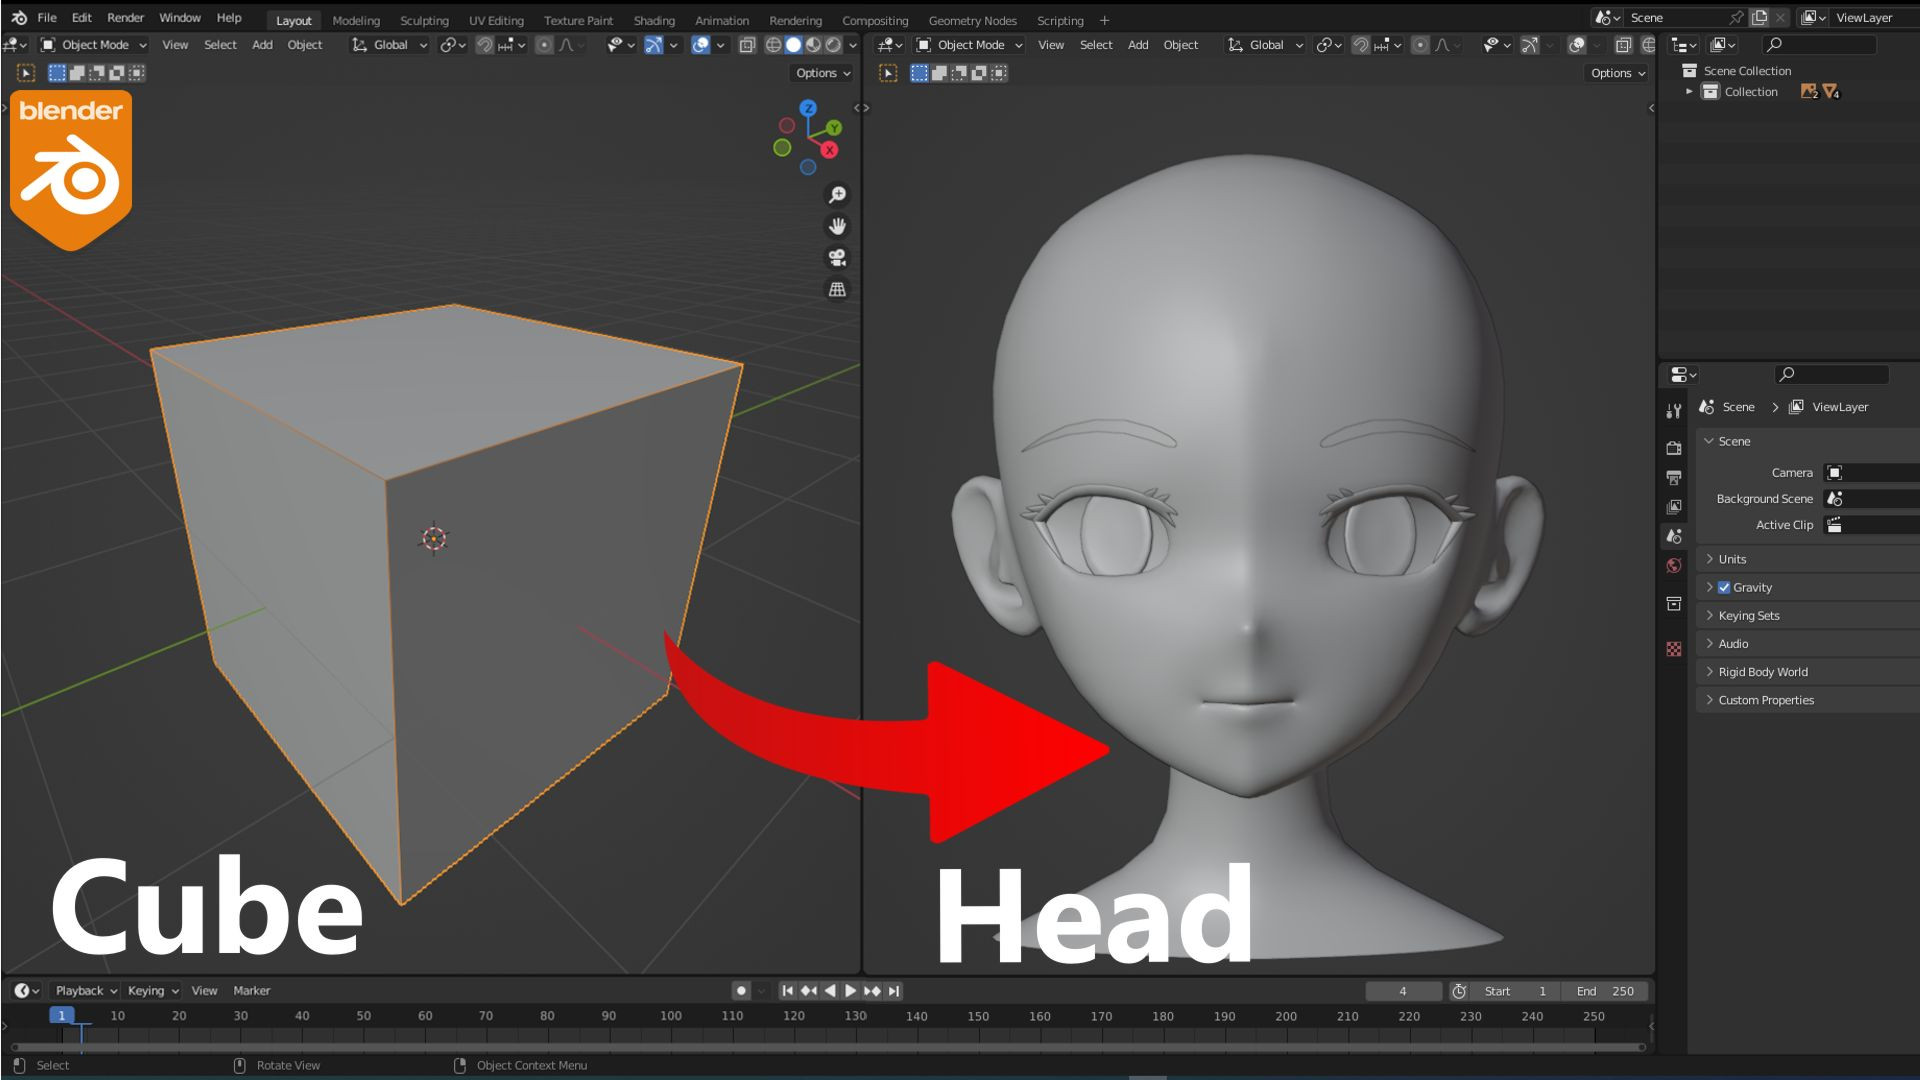Switch left viewport to solid shading
This screenshot has width=1920, height=1080.
(793, 45)
